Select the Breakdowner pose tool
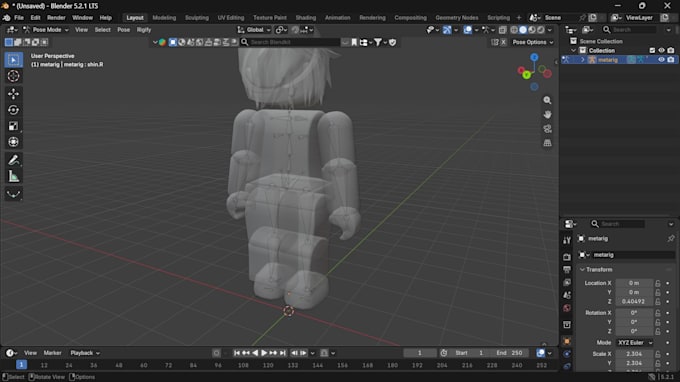 click(13, 194)
